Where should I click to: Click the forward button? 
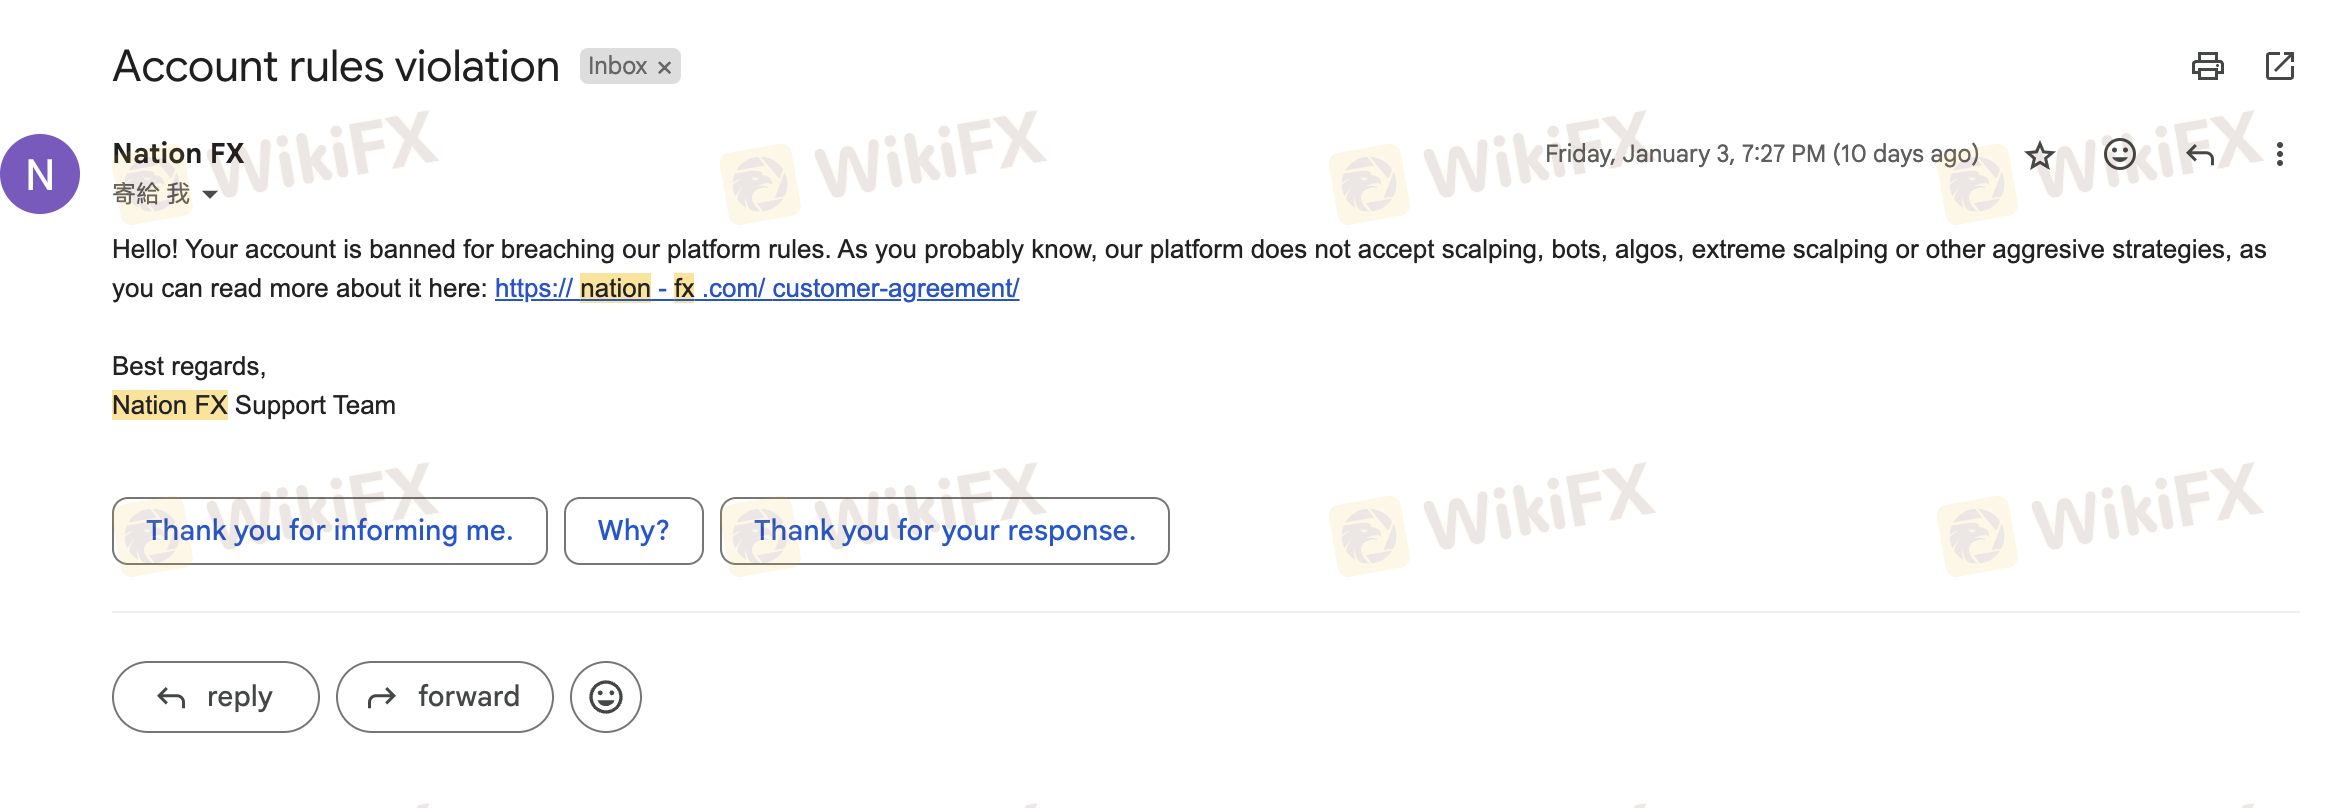point(445,697)
